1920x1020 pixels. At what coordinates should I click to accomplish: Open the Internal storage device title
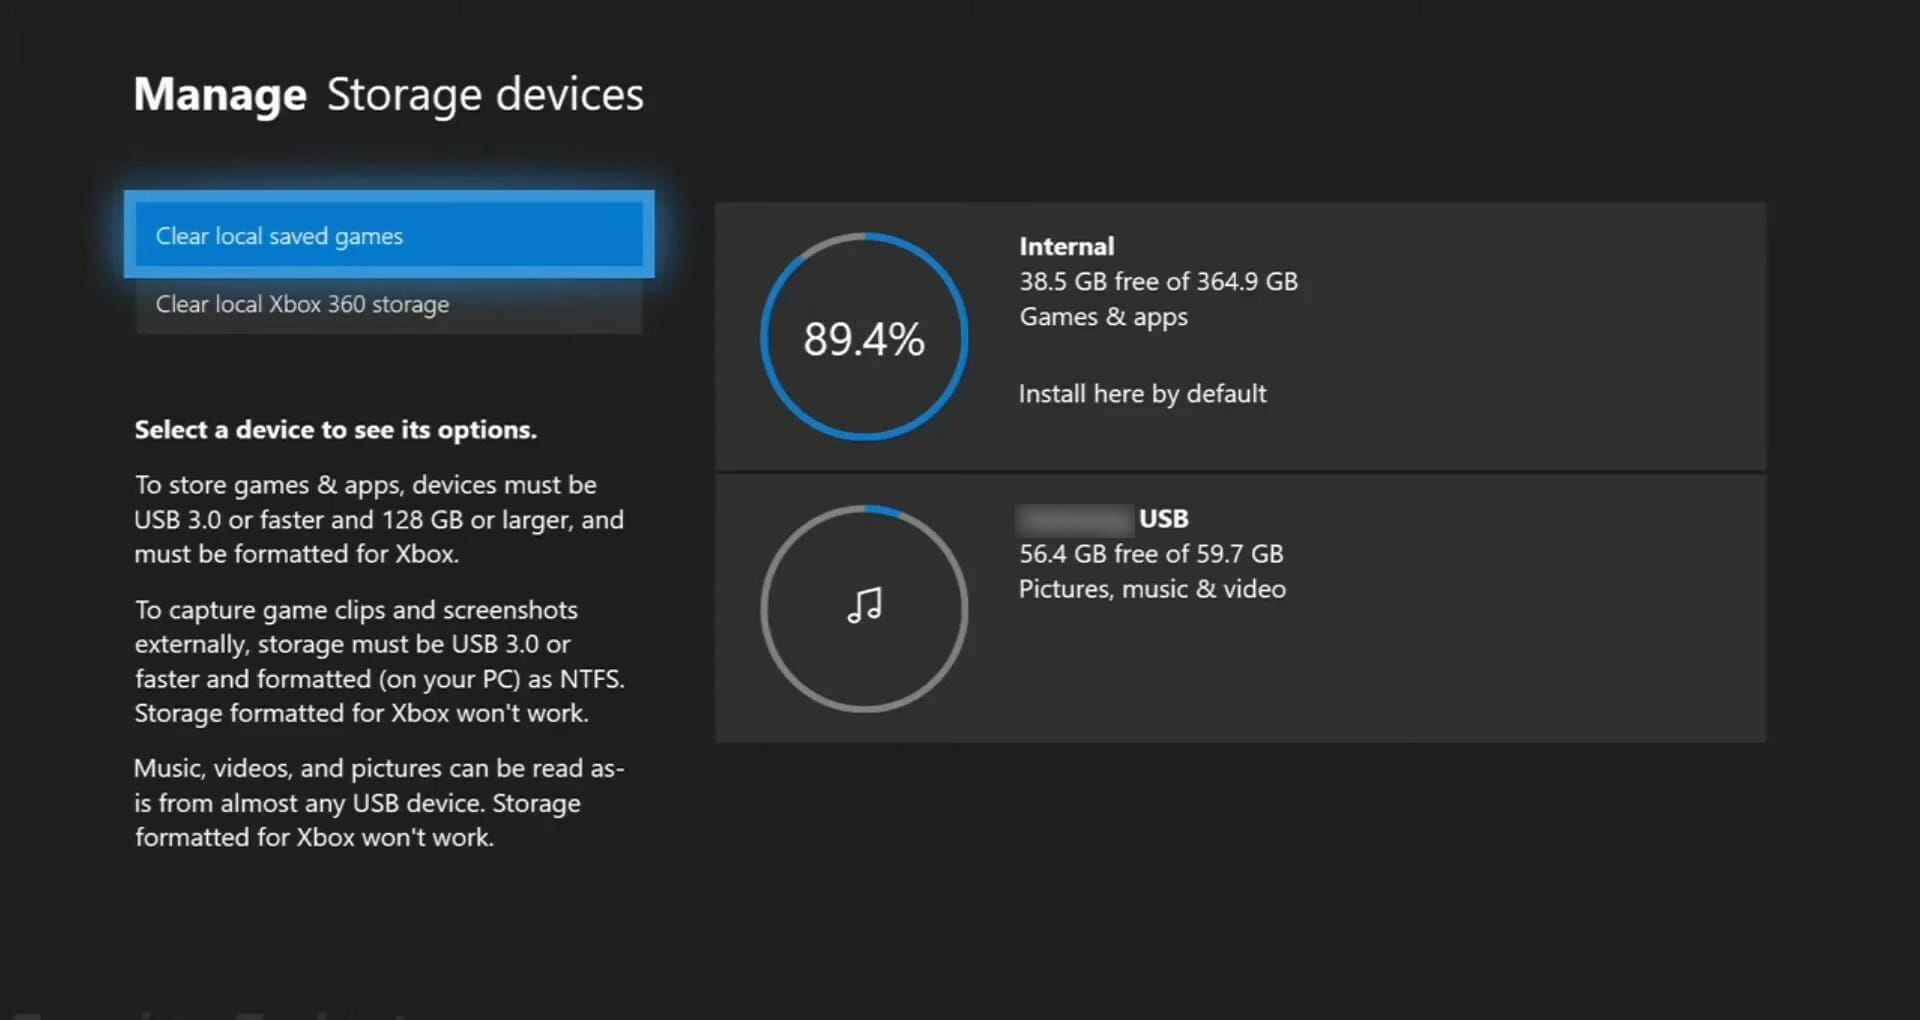pyautogui.click(x=1066, y=246)
